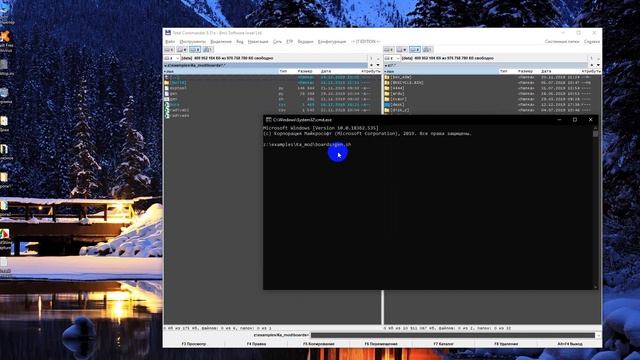Click the highlighted active drive button in left panel
Viewport: 640px width, 360px height.
[195, 49]
